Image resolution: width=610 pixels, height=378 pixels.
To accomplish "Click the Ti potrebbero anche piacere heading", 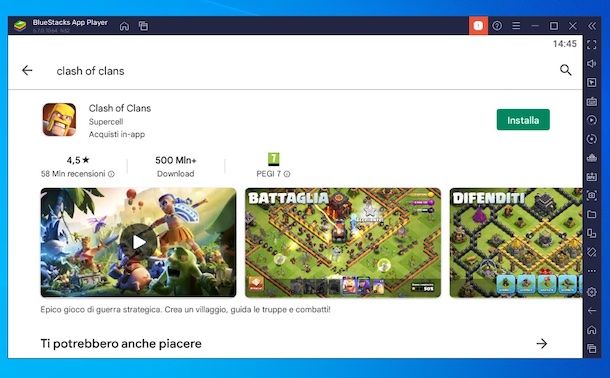I will [121, 344].
